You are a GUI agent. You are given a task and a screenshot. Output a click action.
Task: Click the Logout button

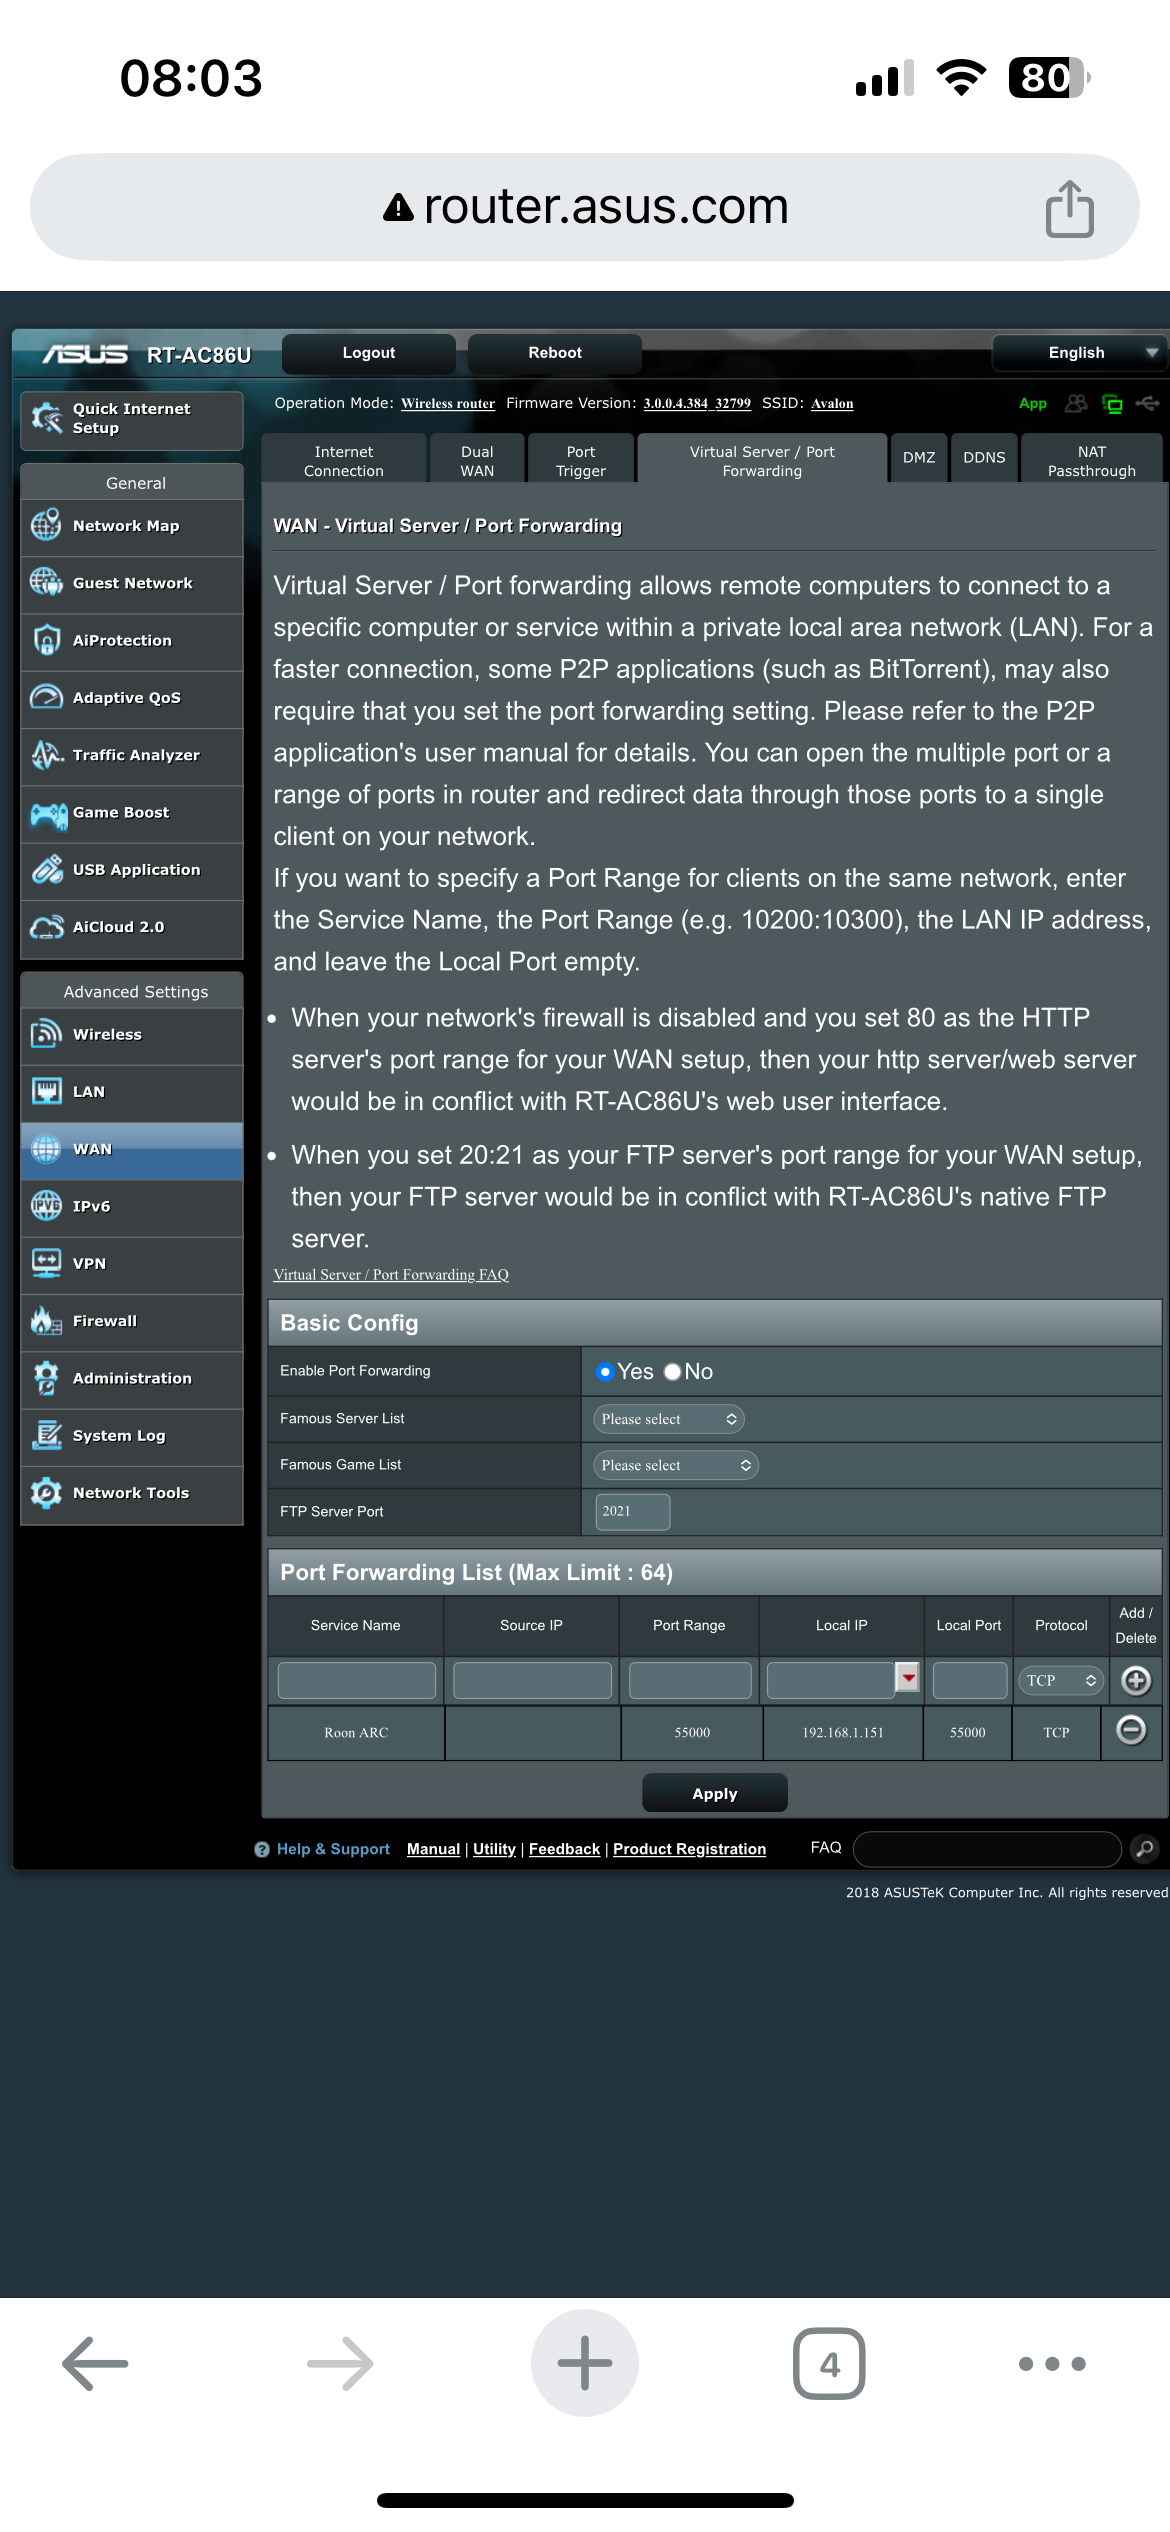(369, 353)
